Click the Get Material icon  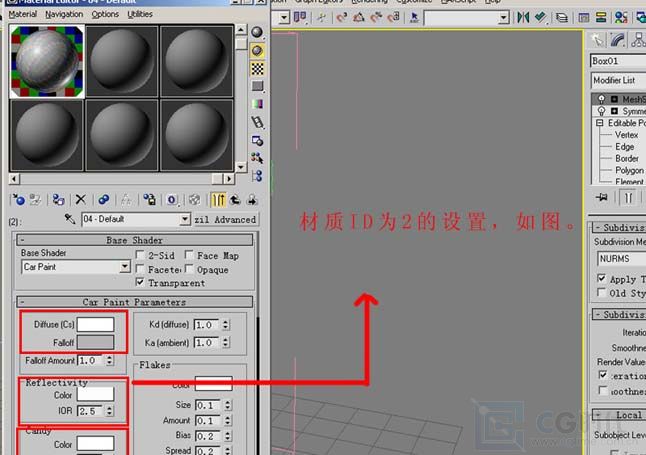(x=18, y=200)
